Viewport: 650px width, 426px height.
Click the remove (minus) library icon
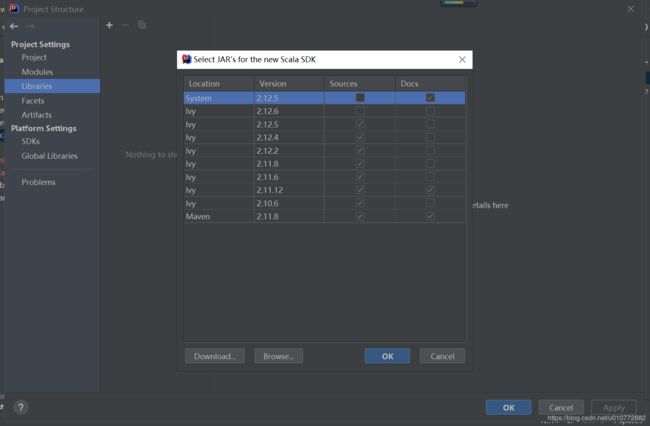coord(125,25)
